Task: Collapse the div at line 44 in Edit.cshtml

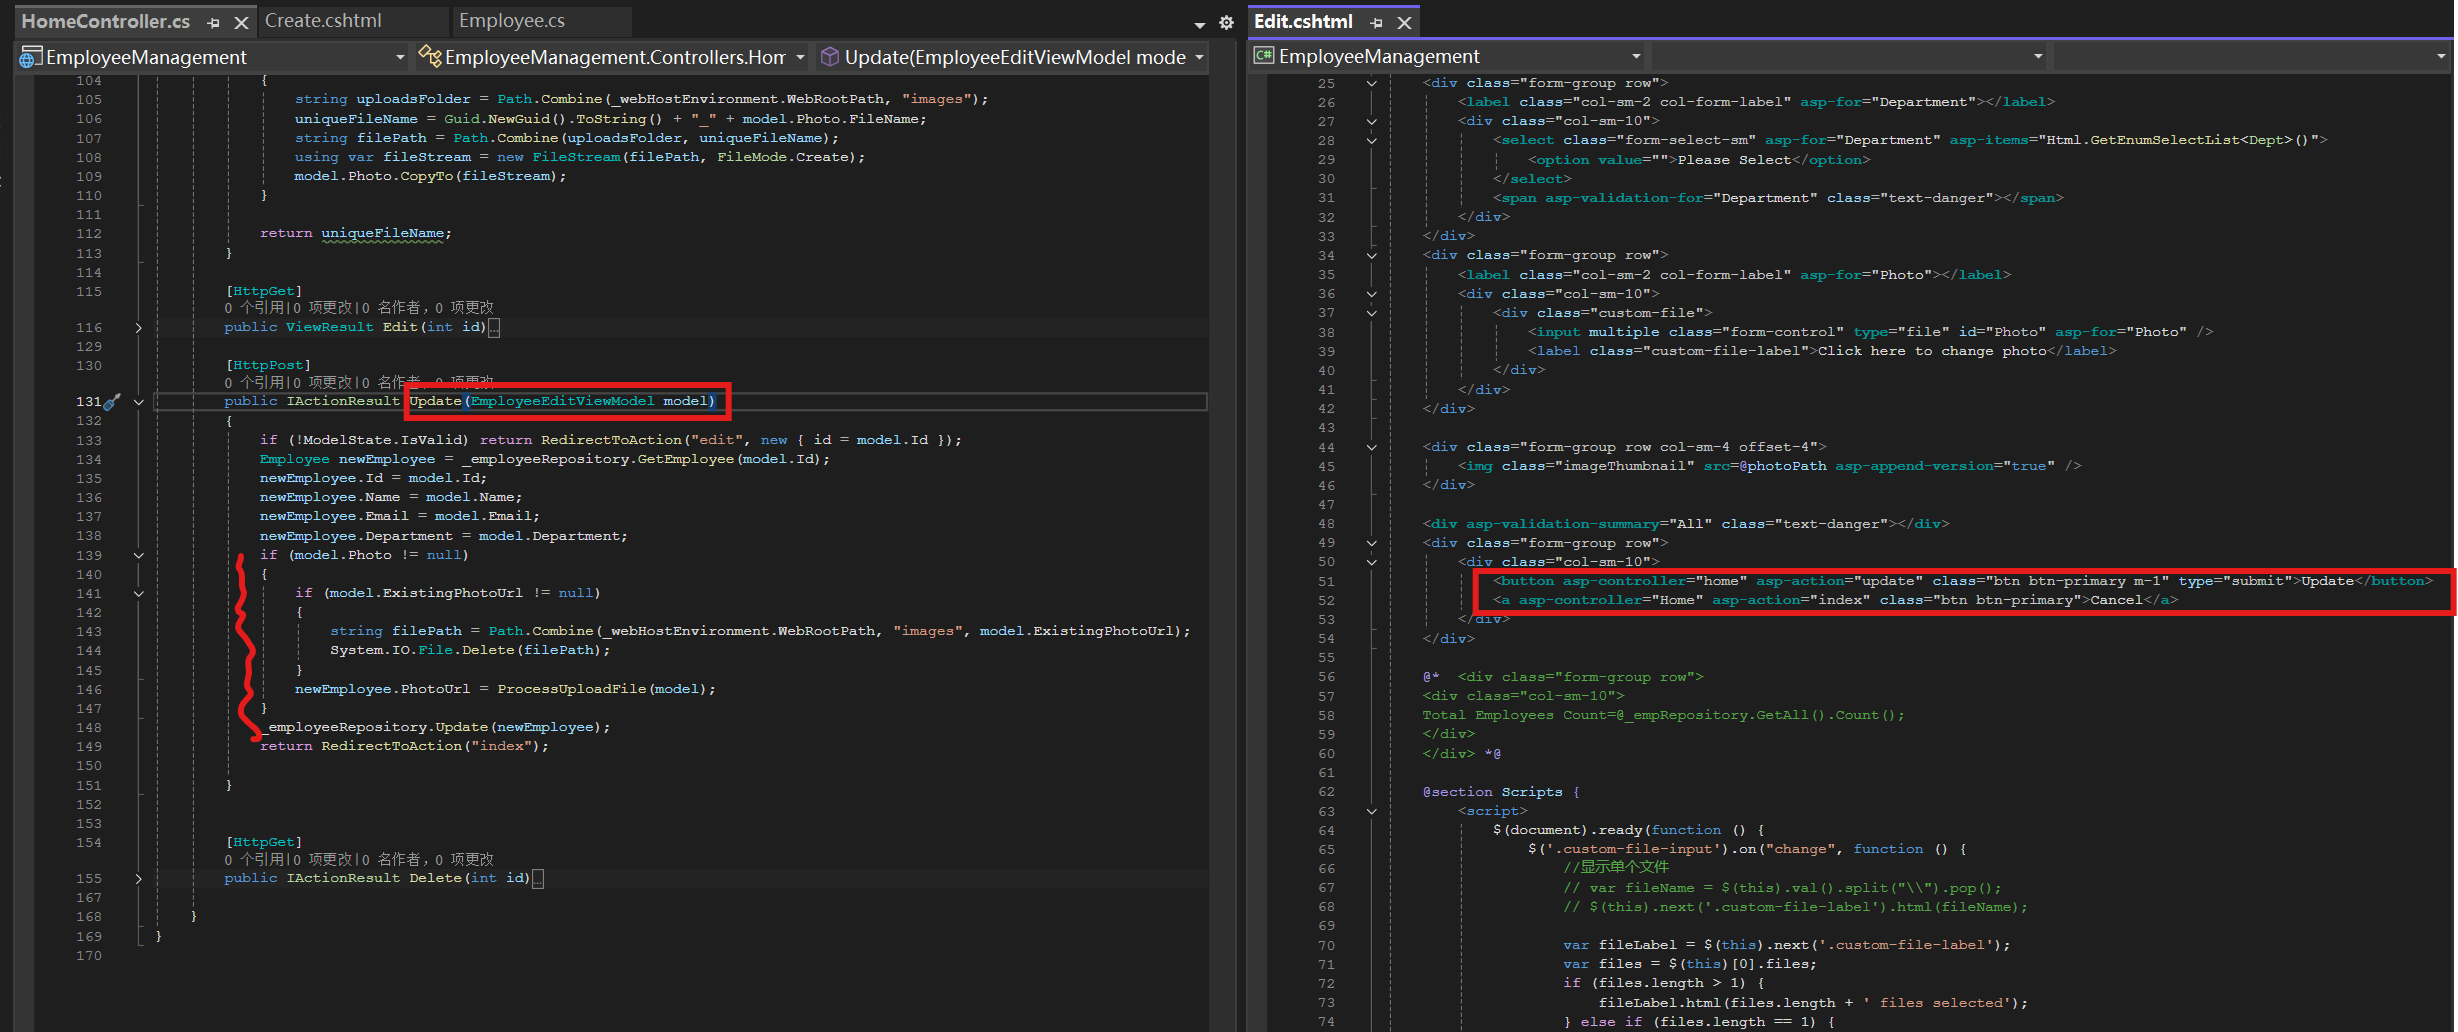Action: pyautogui.click(x=1372, y=447)
